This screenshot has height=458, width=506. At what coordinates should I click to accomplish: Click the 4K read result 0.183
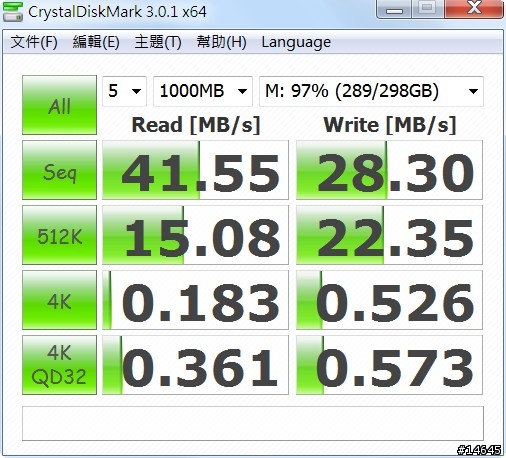[195, 300]
